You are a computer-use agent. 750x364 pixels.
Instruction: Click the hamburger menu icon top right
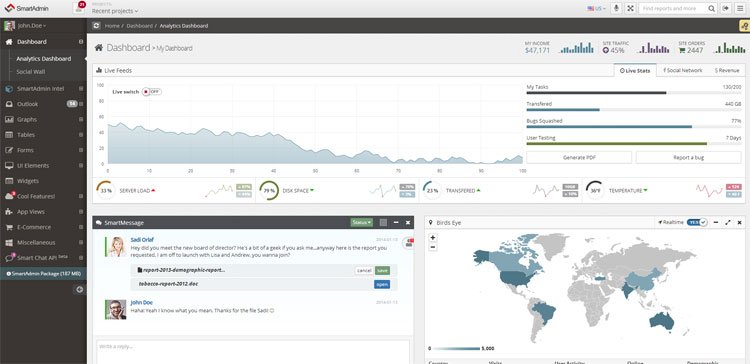pos(740,8)
